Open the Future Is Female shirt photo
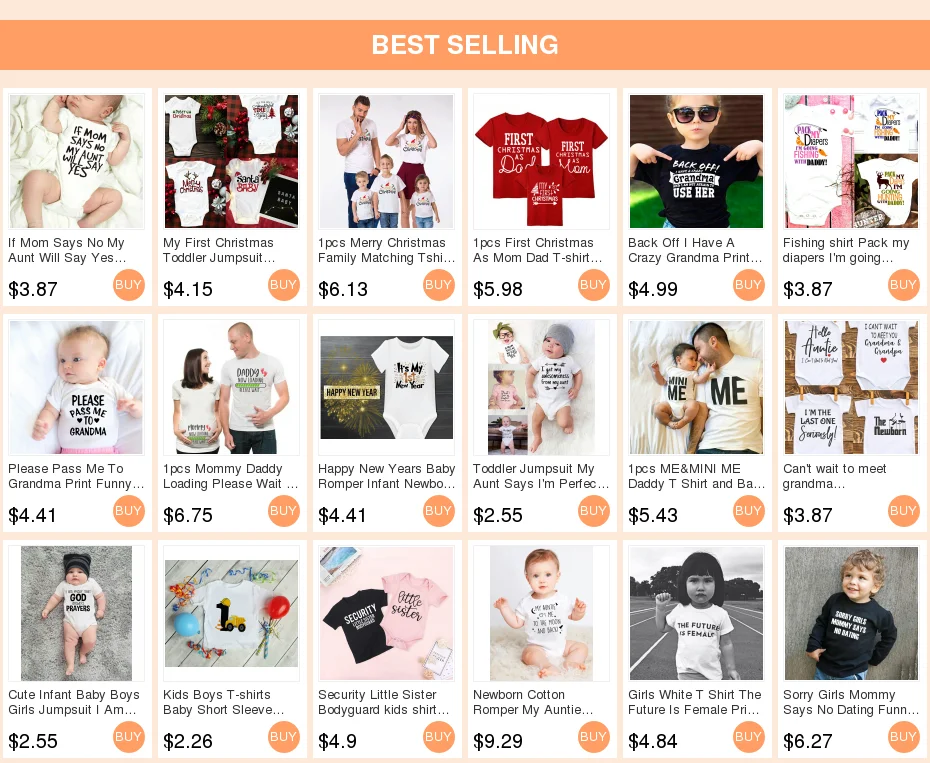This screenshot has width=930, height=763. pyautogui.click(x=696, y=613)
